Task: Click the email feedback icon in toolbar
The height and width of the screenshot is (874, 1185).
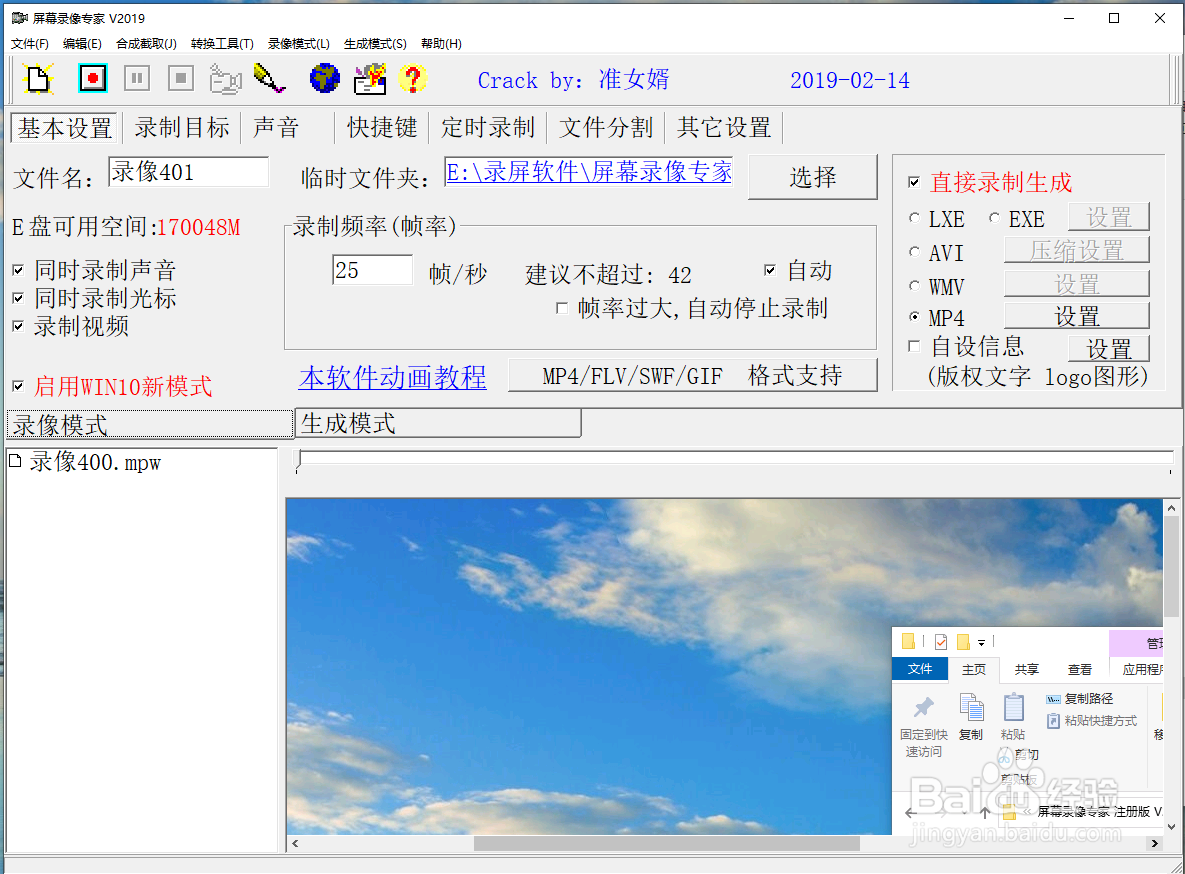Action: [x=370, y=78]
